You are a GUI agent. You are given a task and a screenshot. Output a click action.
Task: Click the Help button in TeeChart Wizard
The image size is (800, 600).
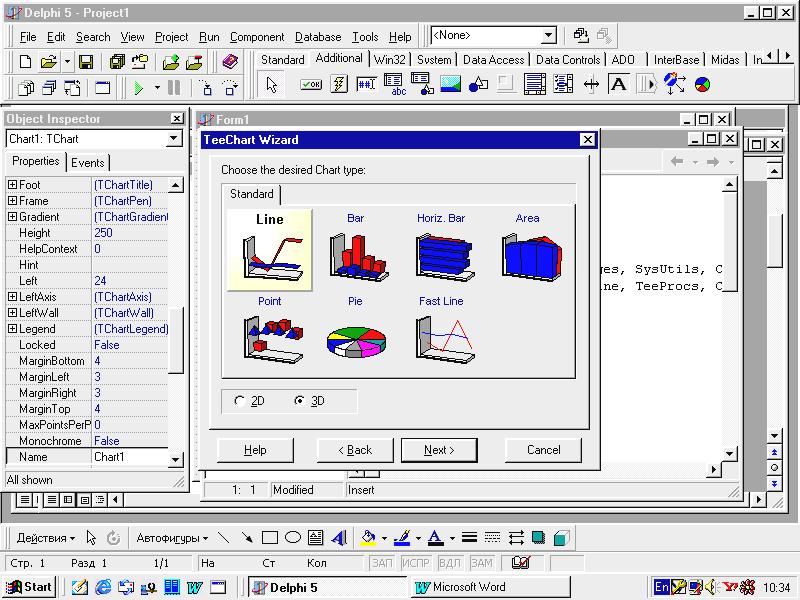255,450
